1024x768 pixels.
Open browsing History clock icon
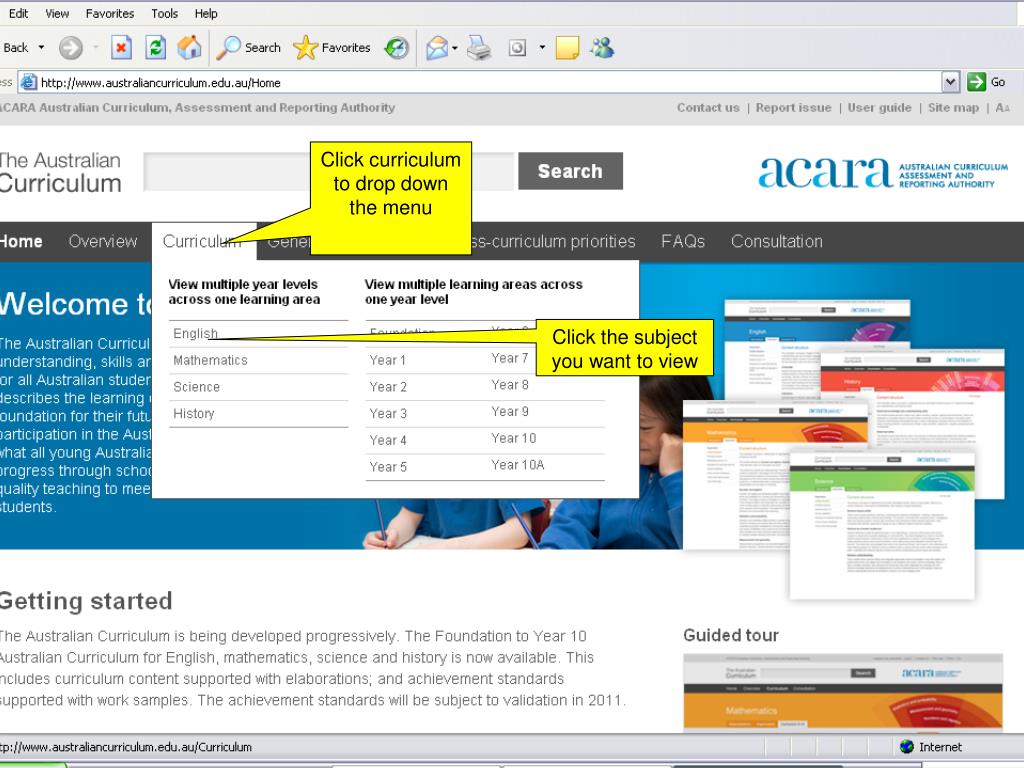pyautogui.click(x=396, y=48)
